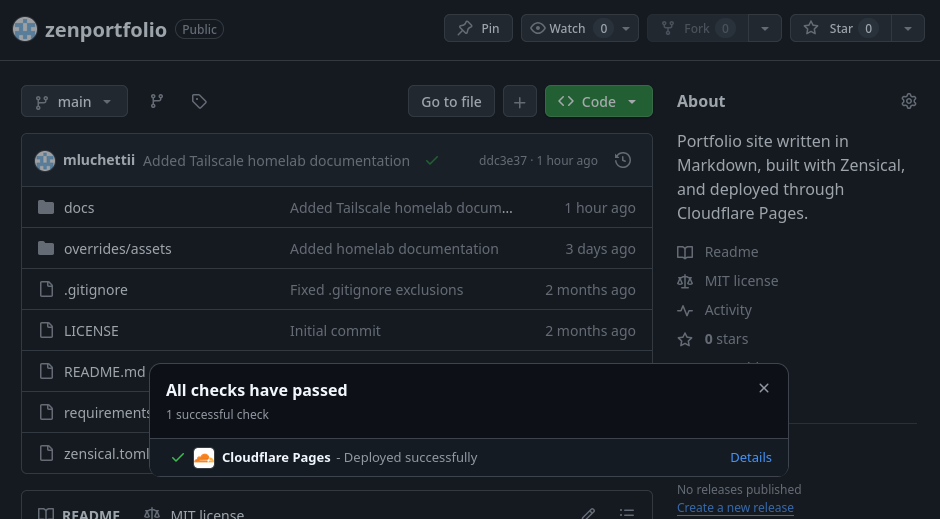Screen dimensions: 940x519
Task: Open the About settings gear
Action: (x=908, y=101)
